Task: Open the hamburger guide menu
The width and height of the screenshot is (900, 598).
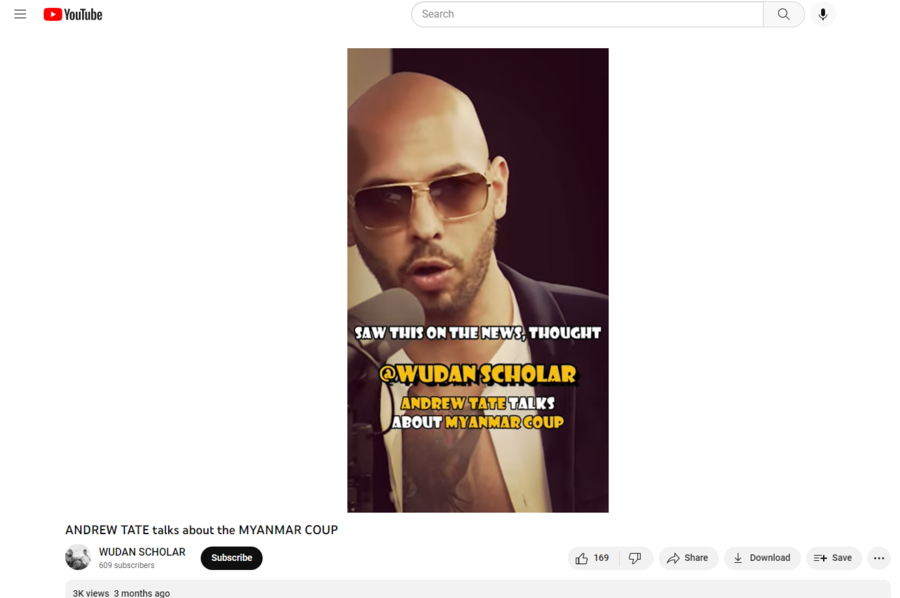Action: 20,14
